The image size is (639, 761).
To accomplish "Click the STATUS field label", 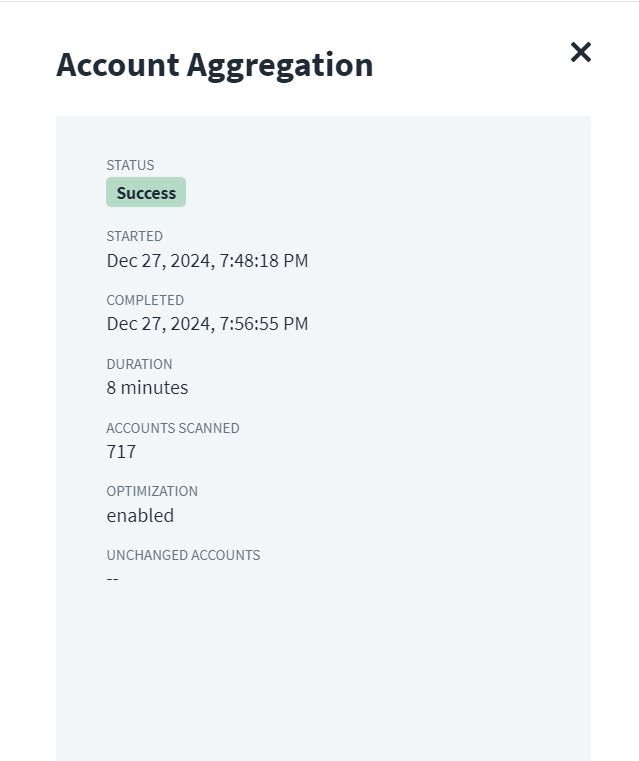I will point(130,165).
